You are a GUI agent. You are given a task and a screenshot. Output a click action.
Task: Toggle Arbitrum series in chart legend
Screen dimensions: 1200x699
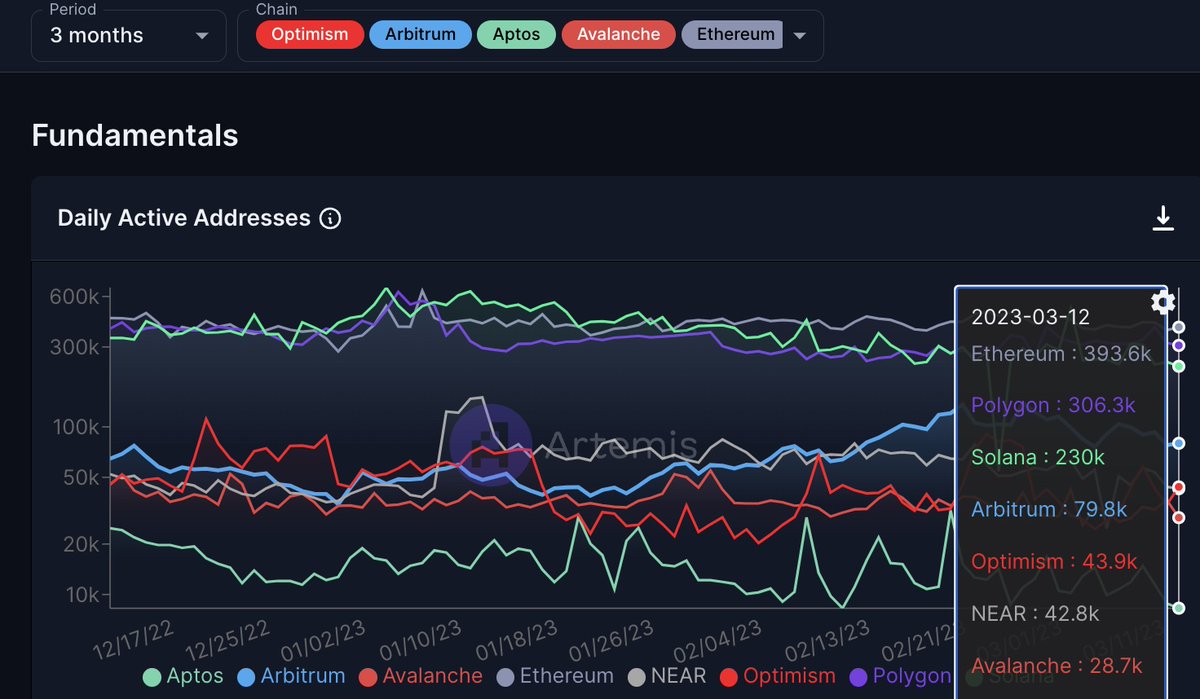[290, 676]
